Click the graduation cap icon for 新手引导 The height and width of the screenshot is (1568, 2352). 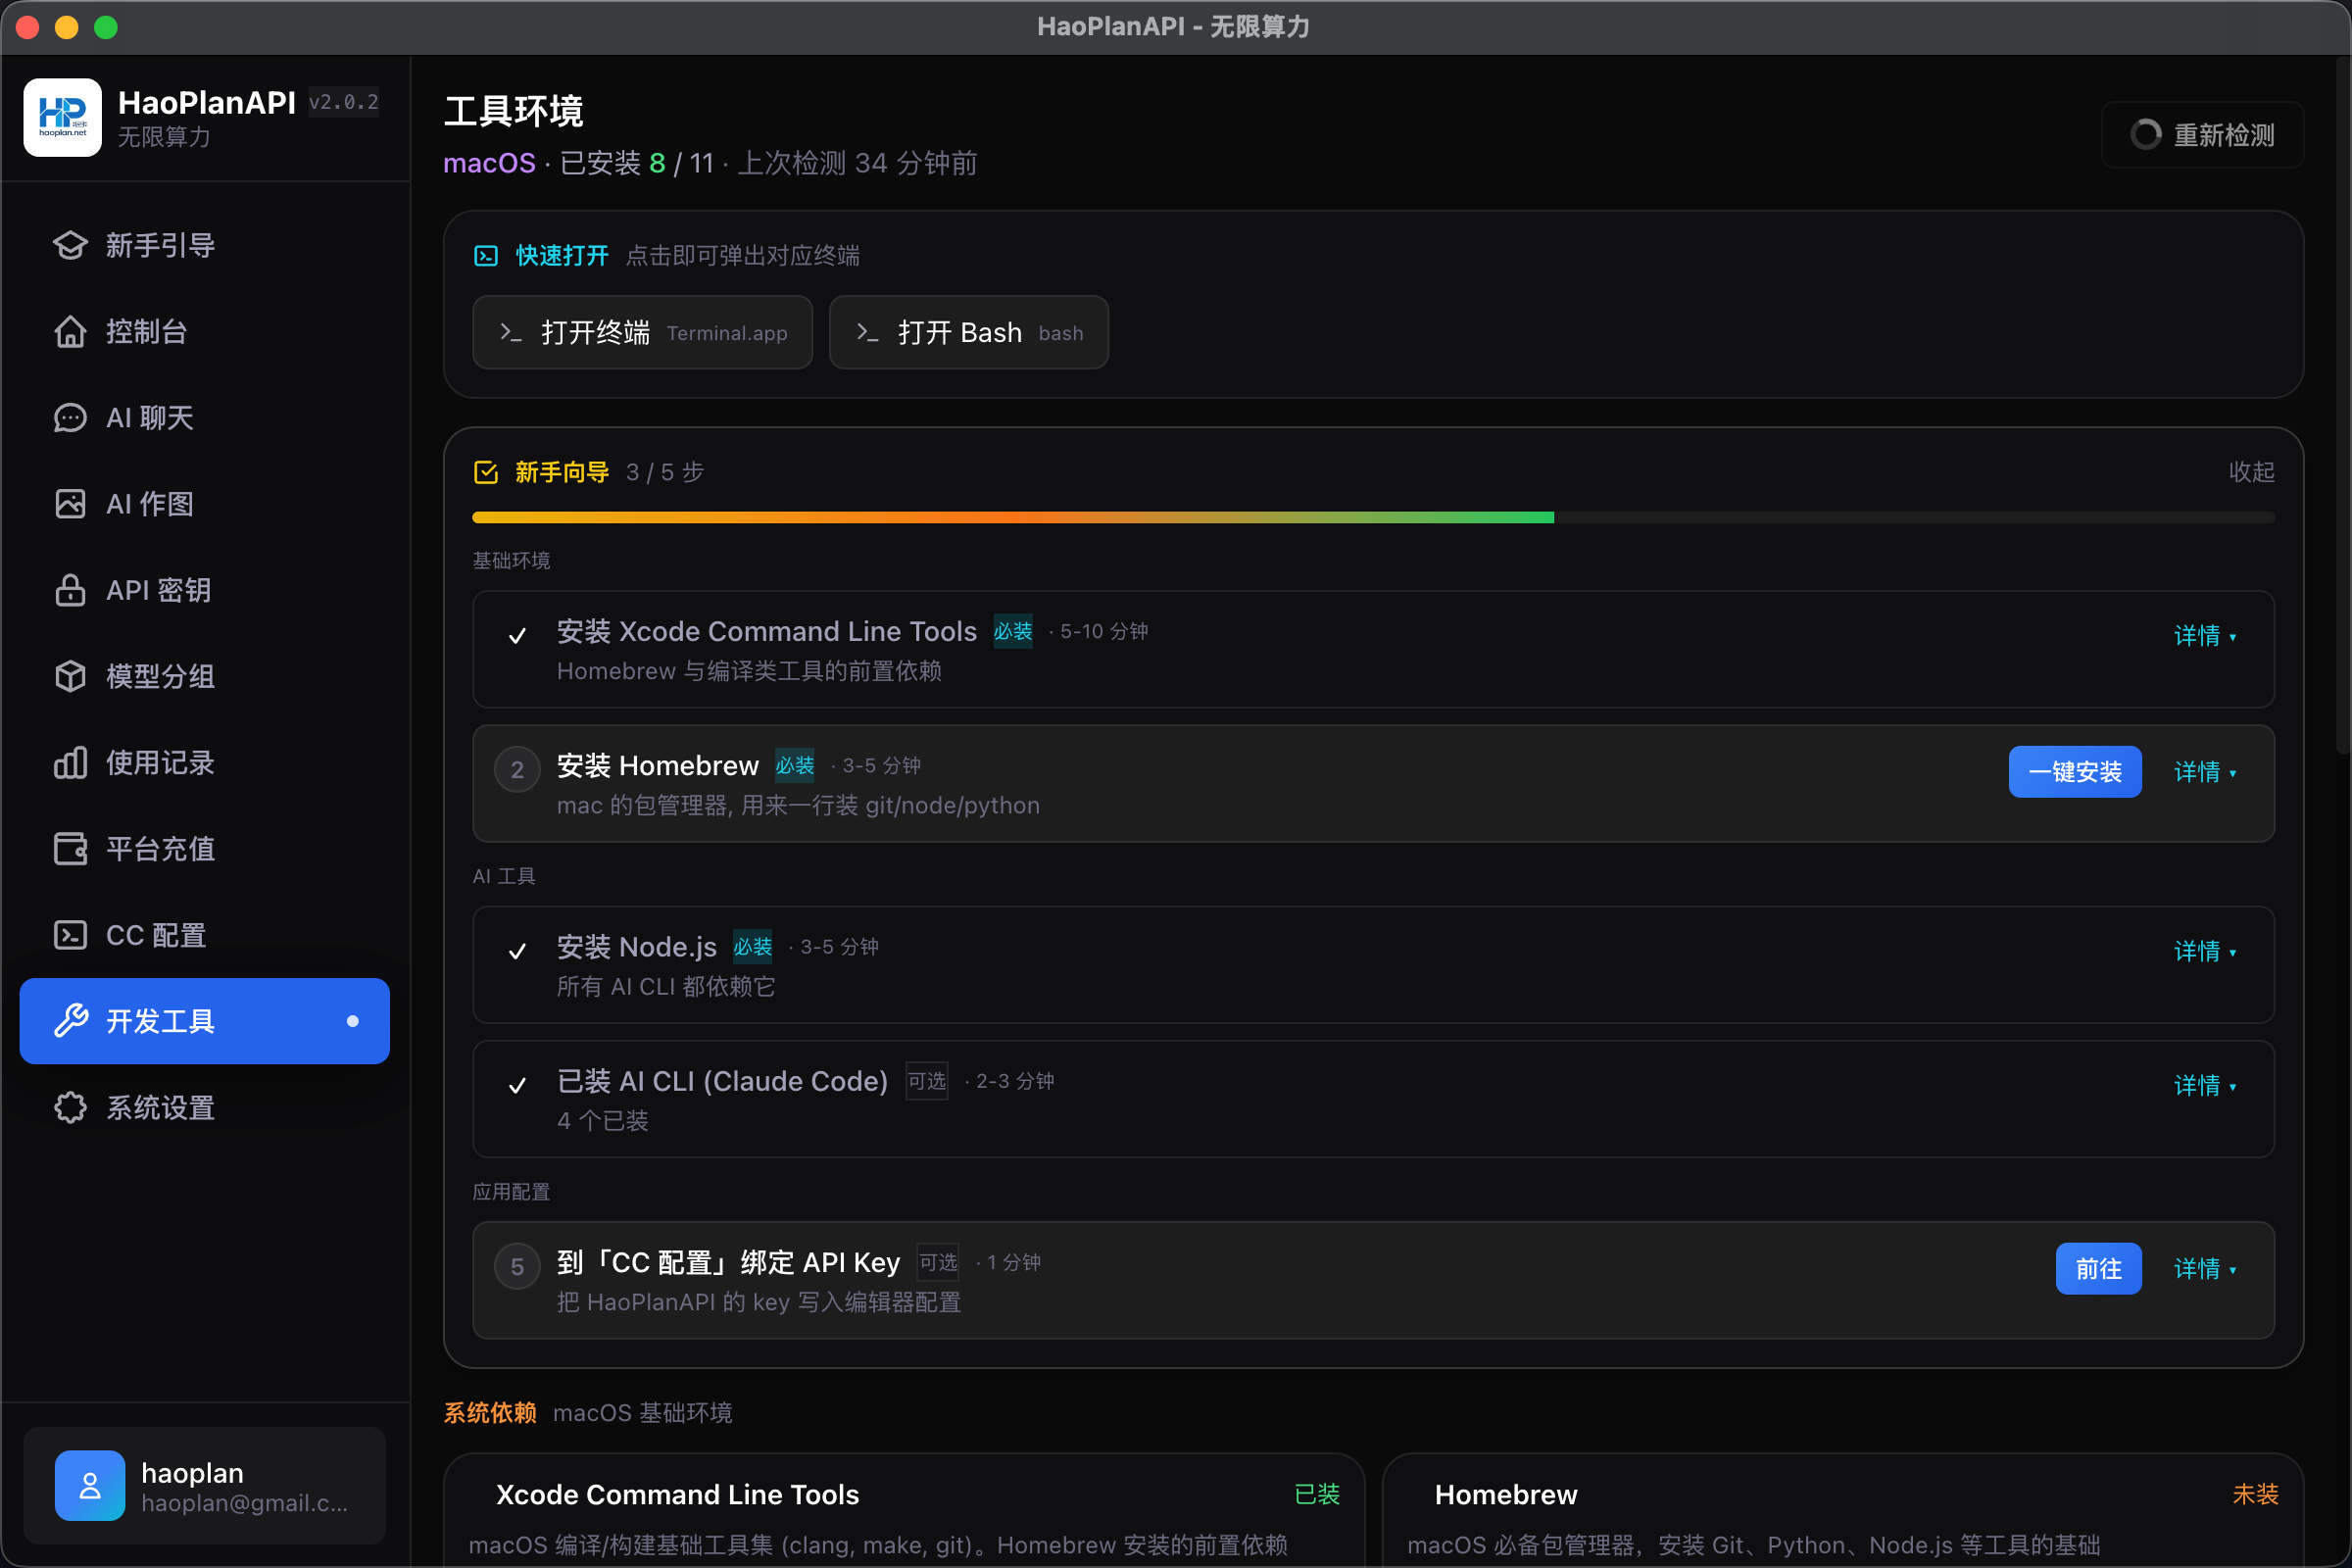coord(70,245)
